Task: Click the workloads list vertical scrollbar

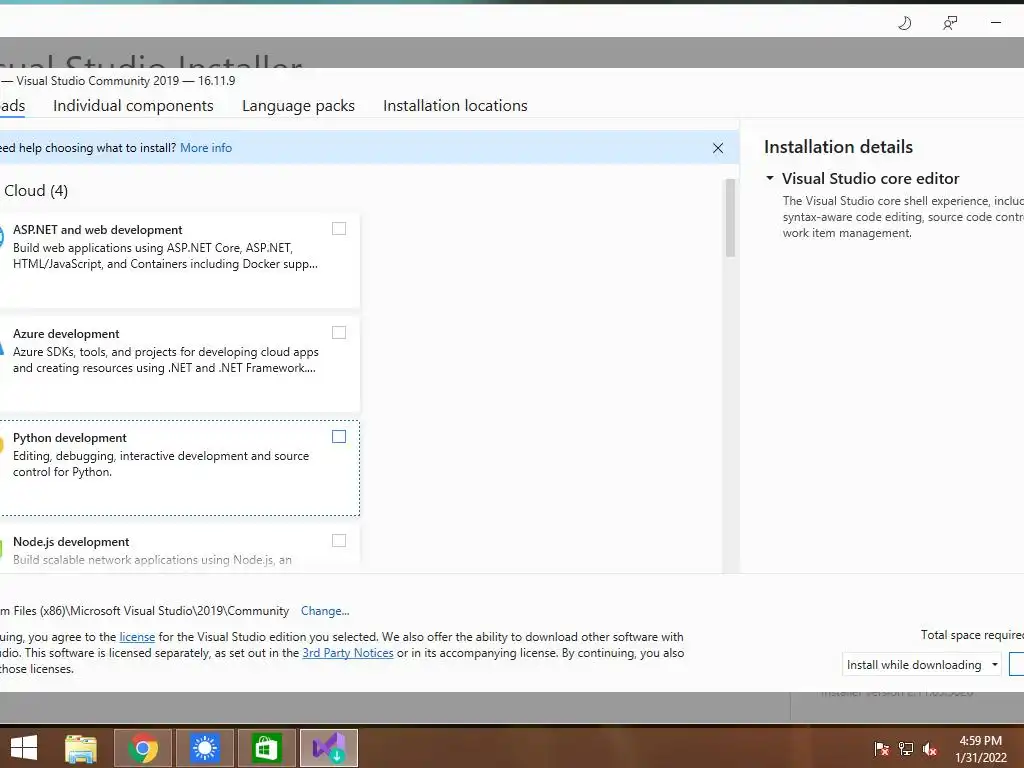Action: pyautogui.click(x=730, y=217)
